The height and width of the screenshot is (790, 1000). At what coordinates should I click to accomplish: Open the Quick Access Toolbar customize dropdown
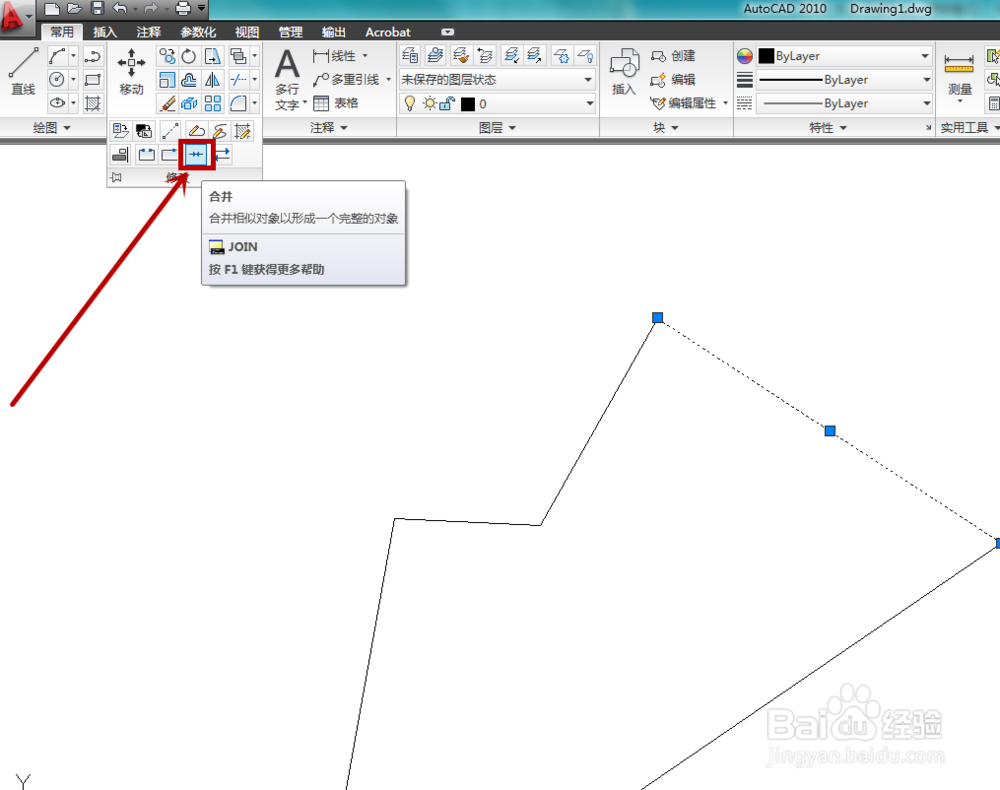point(202,8)
